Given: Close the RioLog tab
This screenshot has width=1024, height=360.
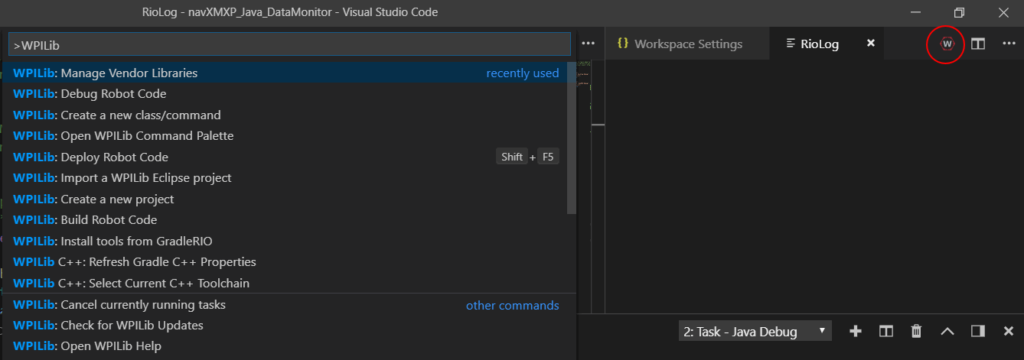Looking at the screenshot, I should click(870, 43).
